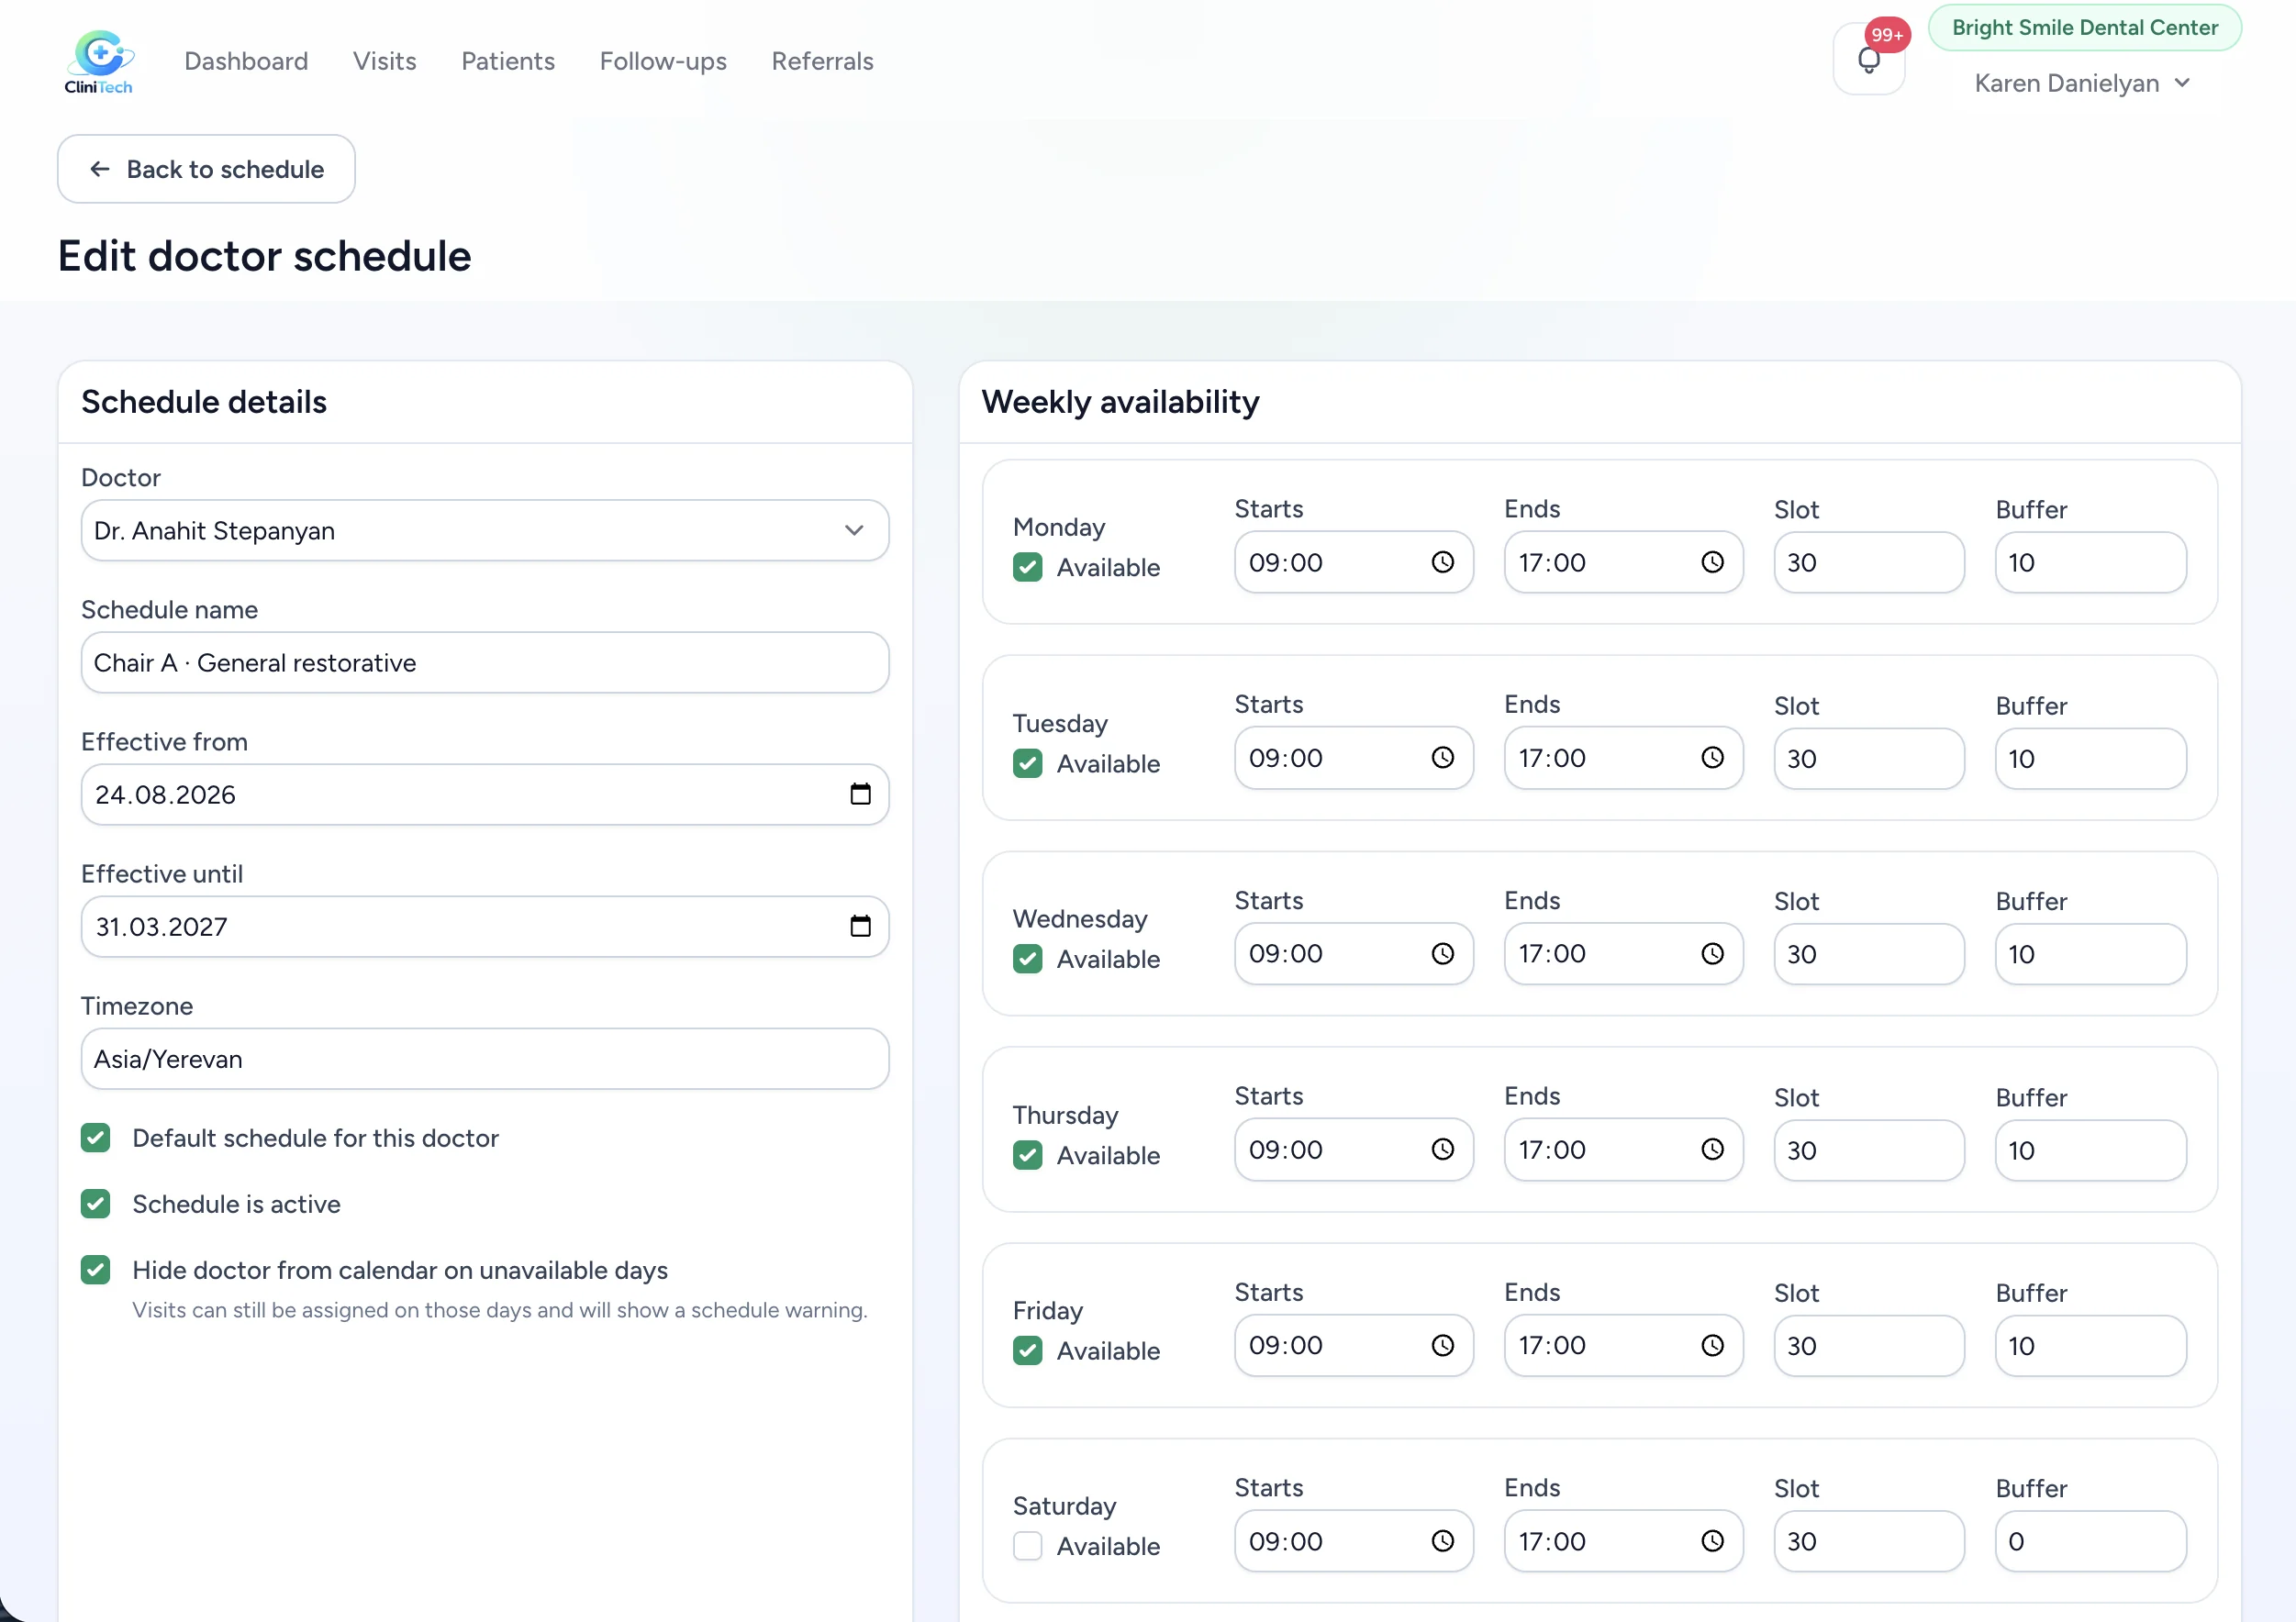The width and height of the screenshot is (2296, 1622).
Task: Go to Dashboard
Action: click(x=246, y=61)
